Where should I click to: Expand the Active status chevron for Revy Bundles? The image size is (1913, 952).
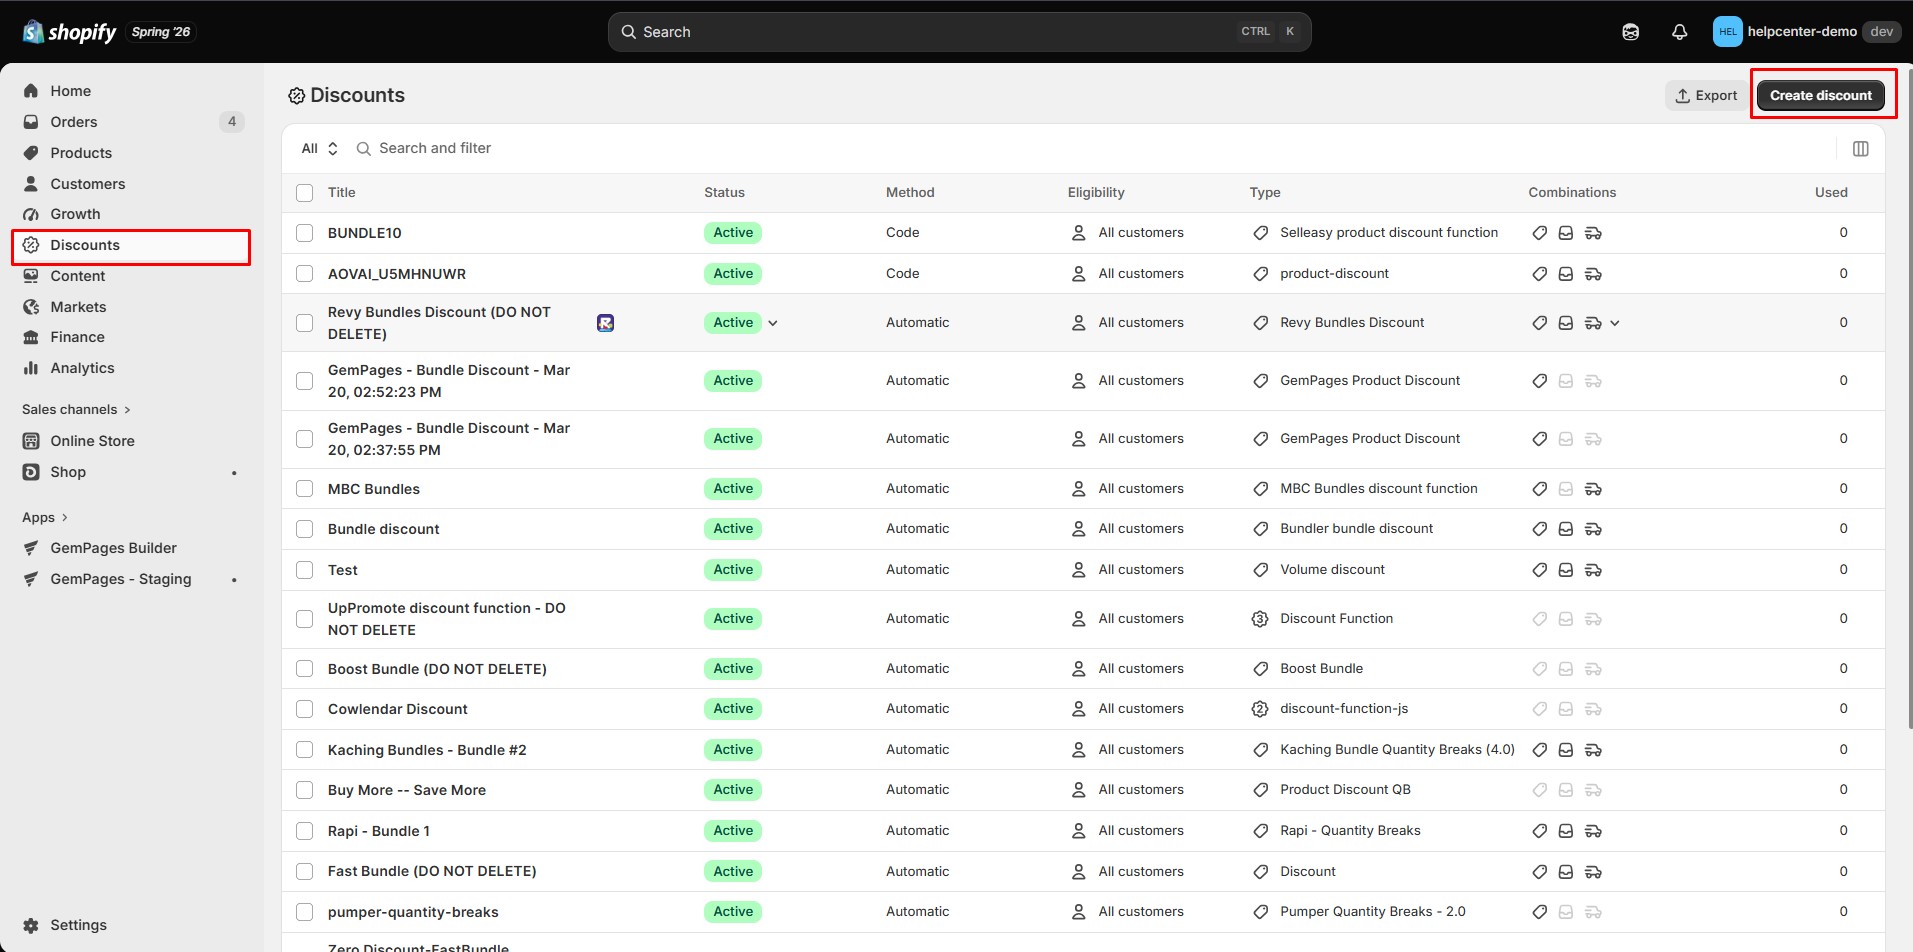point(773,323)
